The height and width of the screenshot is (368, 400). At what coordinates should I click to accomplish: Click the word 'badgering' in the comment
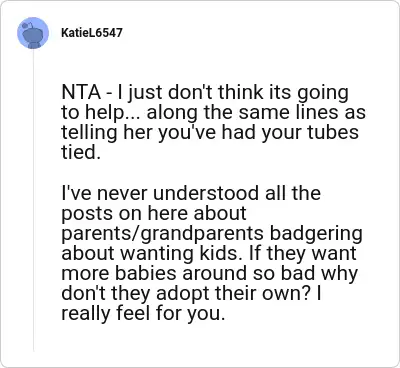tap(316, 235)
